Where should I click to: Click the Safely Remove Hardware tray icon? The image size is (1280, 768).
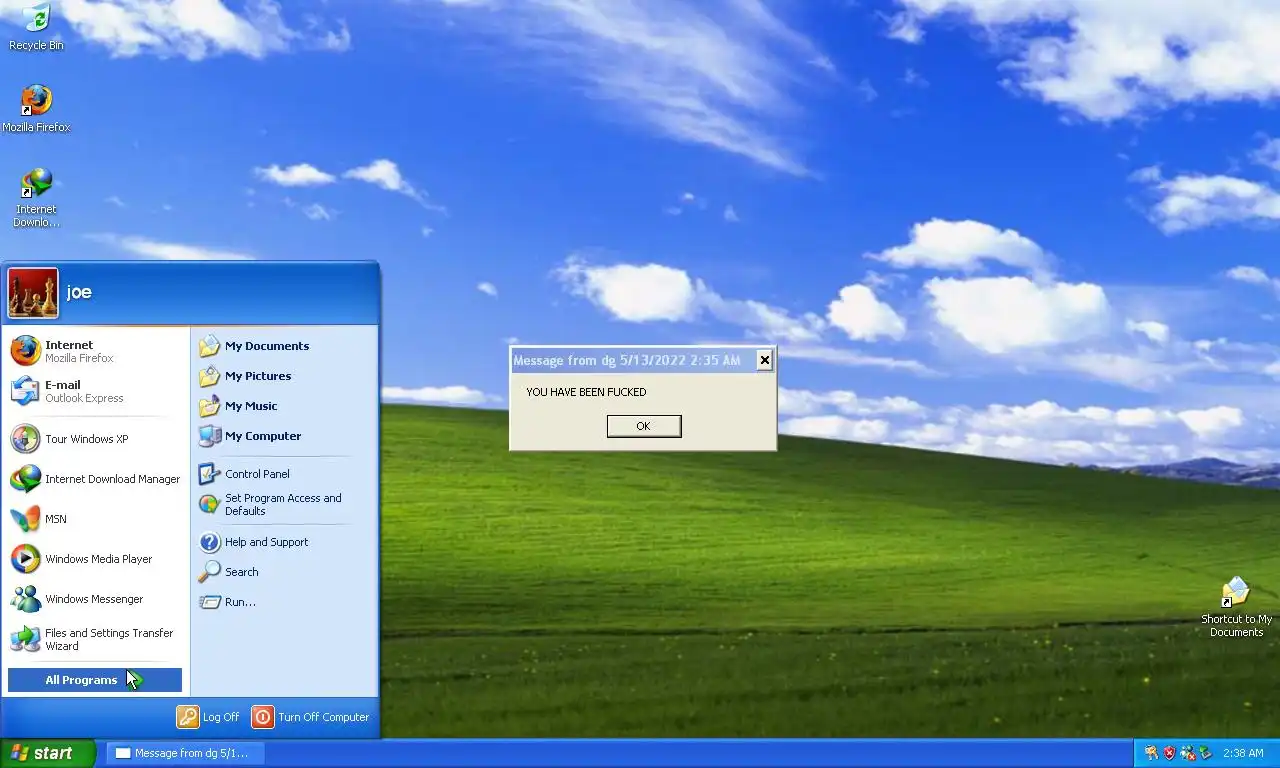click(x=1205, y=753)
